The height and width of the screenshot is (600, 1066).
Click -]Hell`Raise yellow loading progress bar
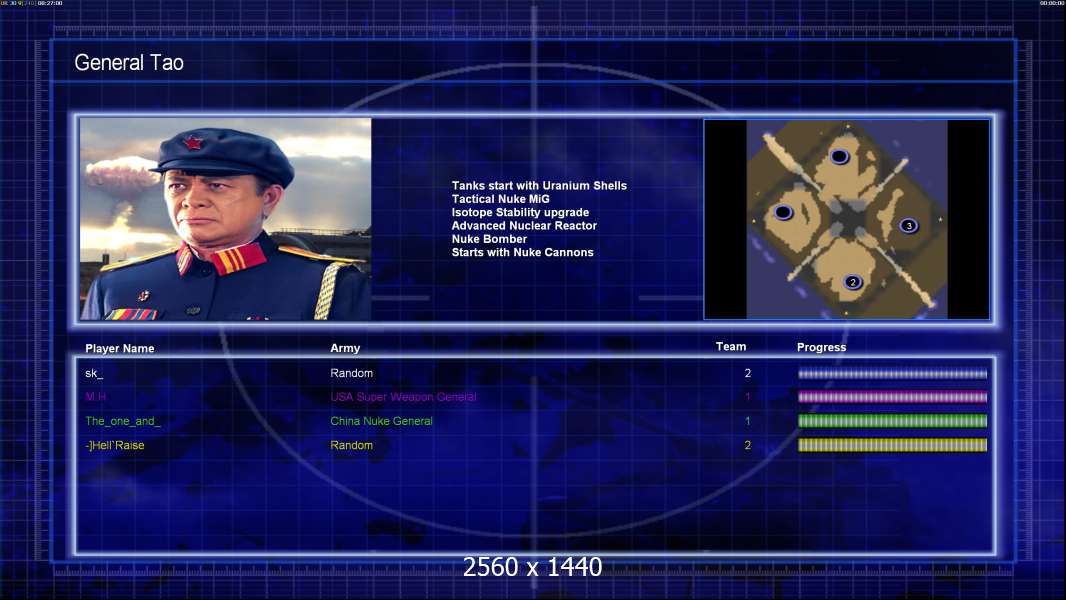(x=892, y=445)
